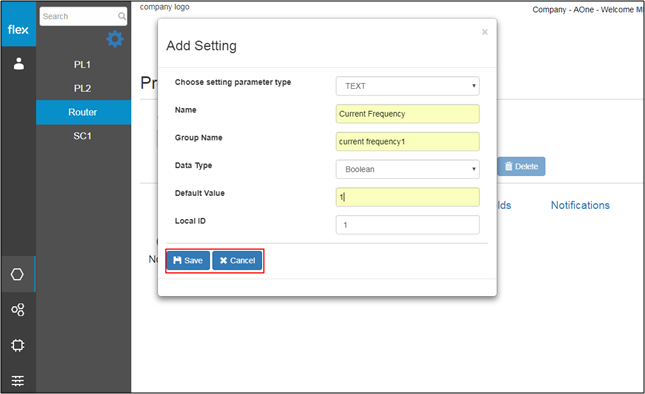Cancel the Add Setting dialog

(x=237, y=260)
